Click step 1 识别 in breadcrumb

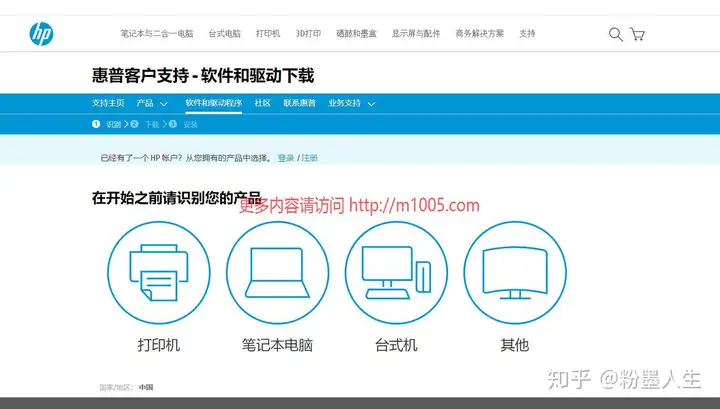coord(107,124)
